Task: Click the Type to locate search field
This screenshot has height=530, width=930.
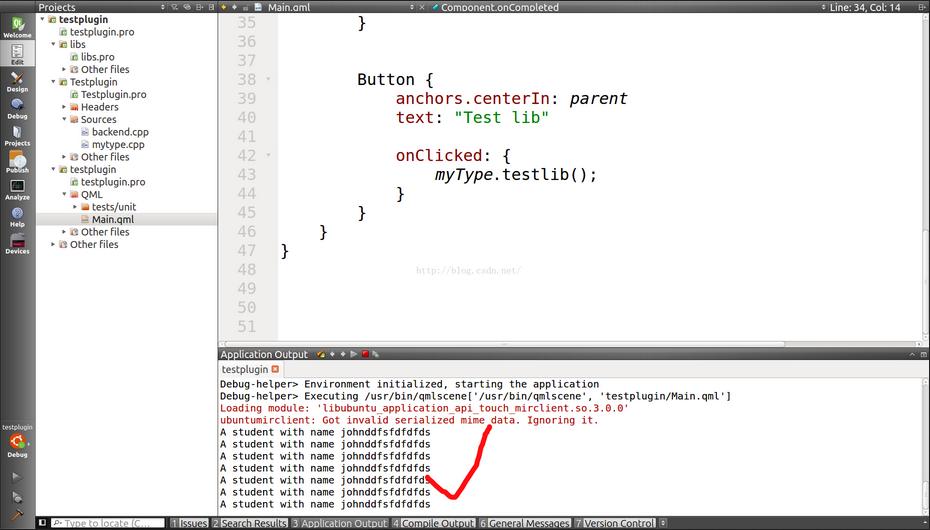Action: 108,523
